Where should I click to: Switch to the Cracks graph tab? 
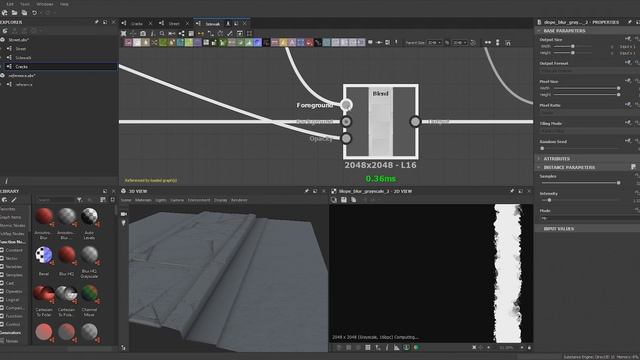pos(137,24)
